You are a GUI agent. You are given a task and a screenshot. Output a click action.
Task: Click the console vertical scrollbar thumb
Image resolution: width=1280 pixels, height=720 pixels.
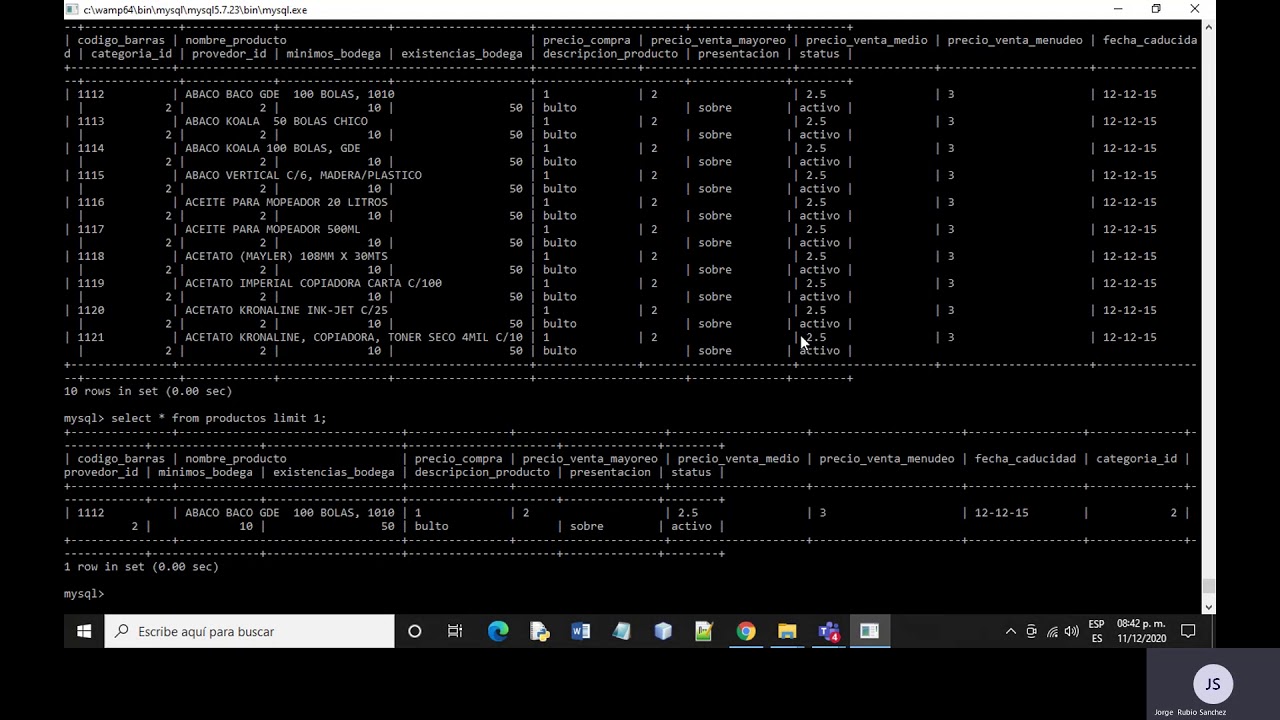tap(1208, 586)
